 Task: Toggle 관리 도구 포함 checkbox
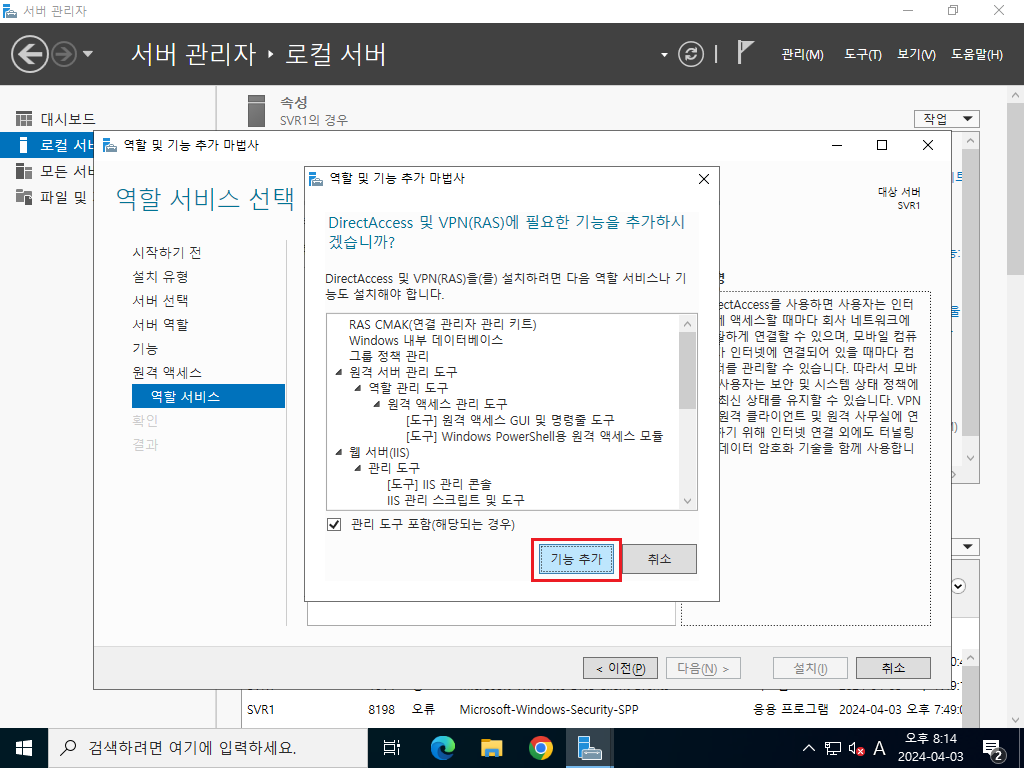click(334, 524)
